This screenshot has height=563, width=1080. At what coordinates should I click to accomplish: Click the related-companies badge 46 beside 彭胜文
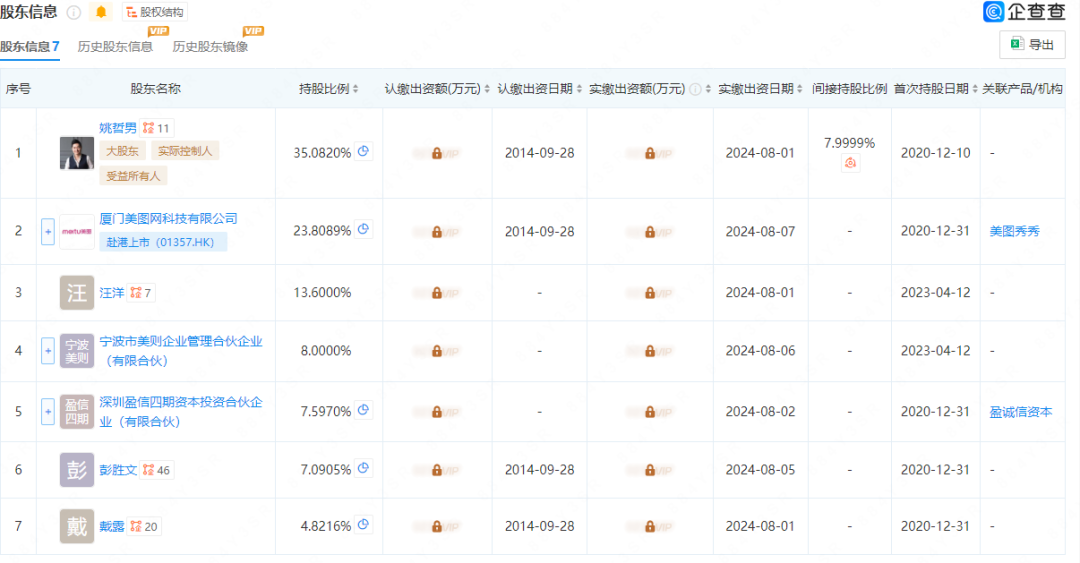click(157, 470)
